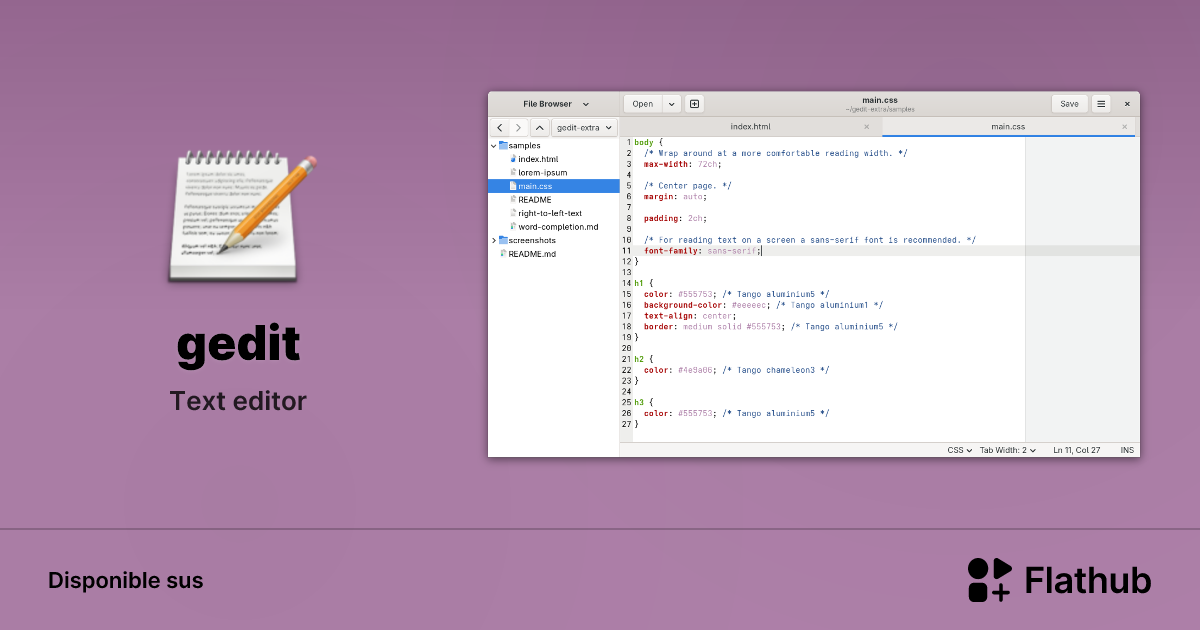The image size is (1200, 630).
Task: Toggle insert mode via the INS indicator
Action: tap(1127, 450)
